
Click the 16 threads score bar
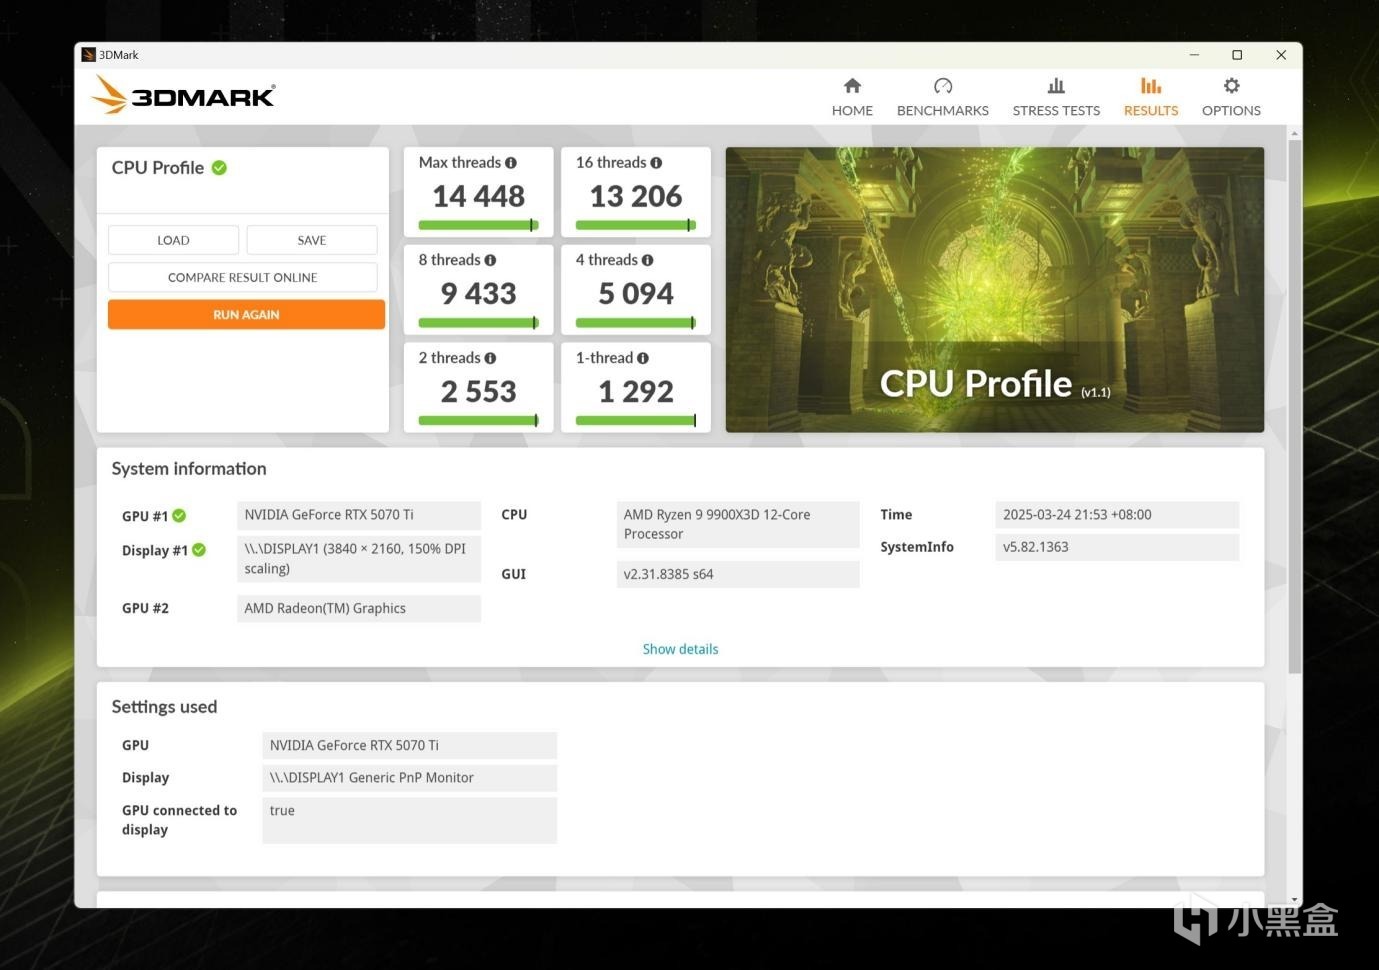point(636,225)
